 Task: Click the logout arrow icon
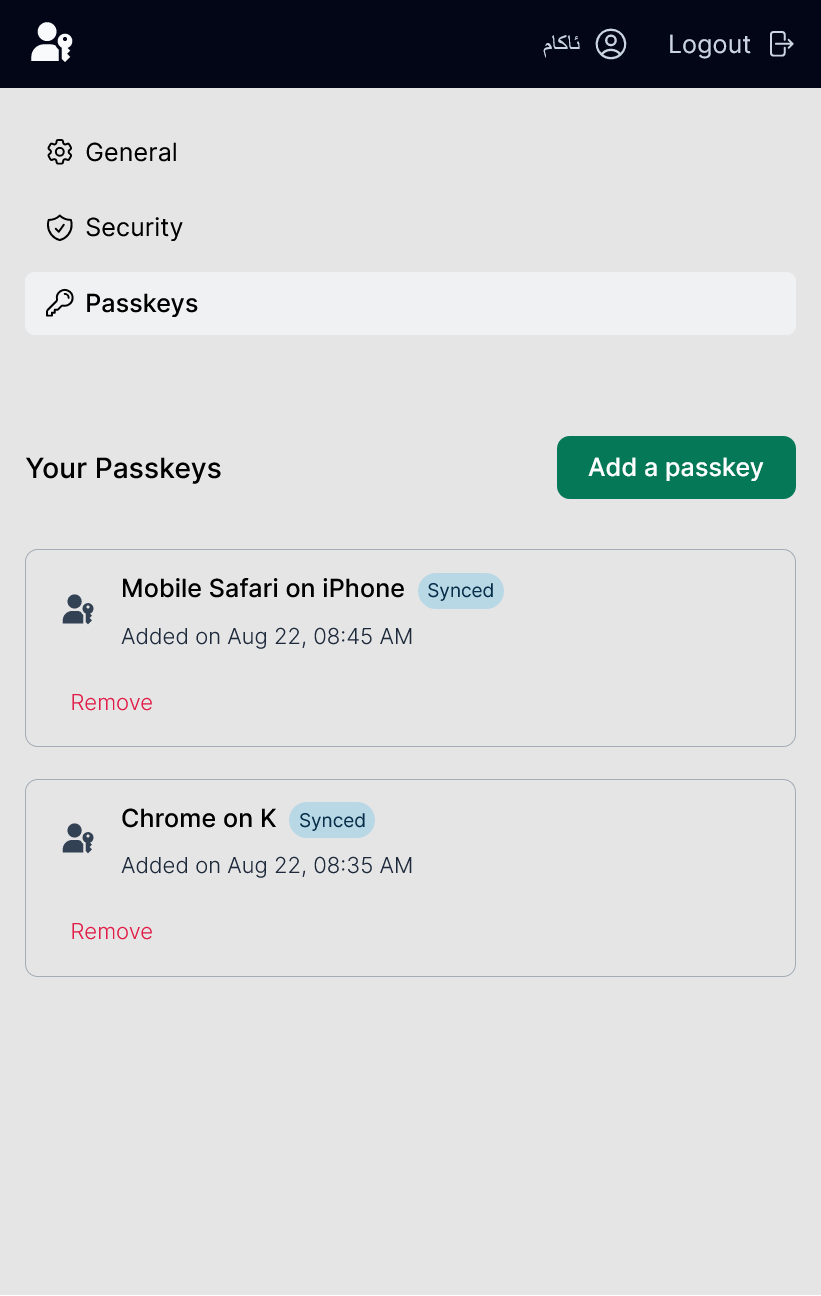[782, 43]
